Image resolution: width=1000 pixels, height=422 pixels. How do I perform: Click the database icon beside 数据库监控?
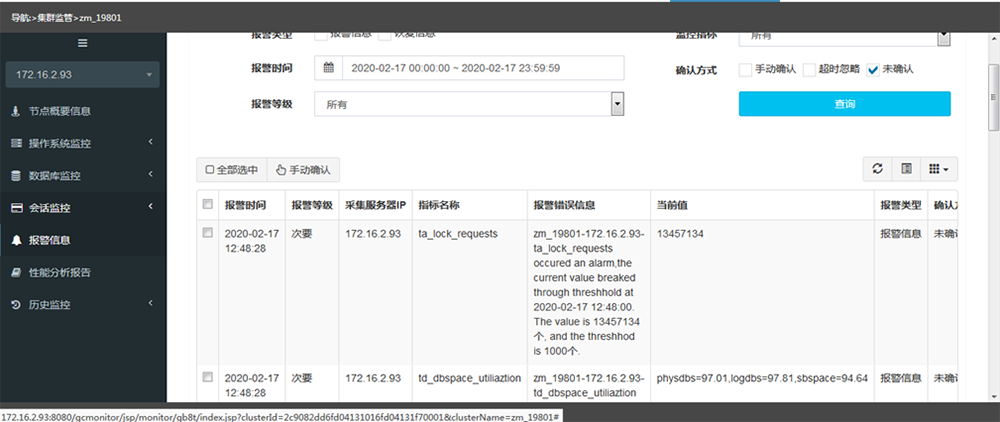16,175
